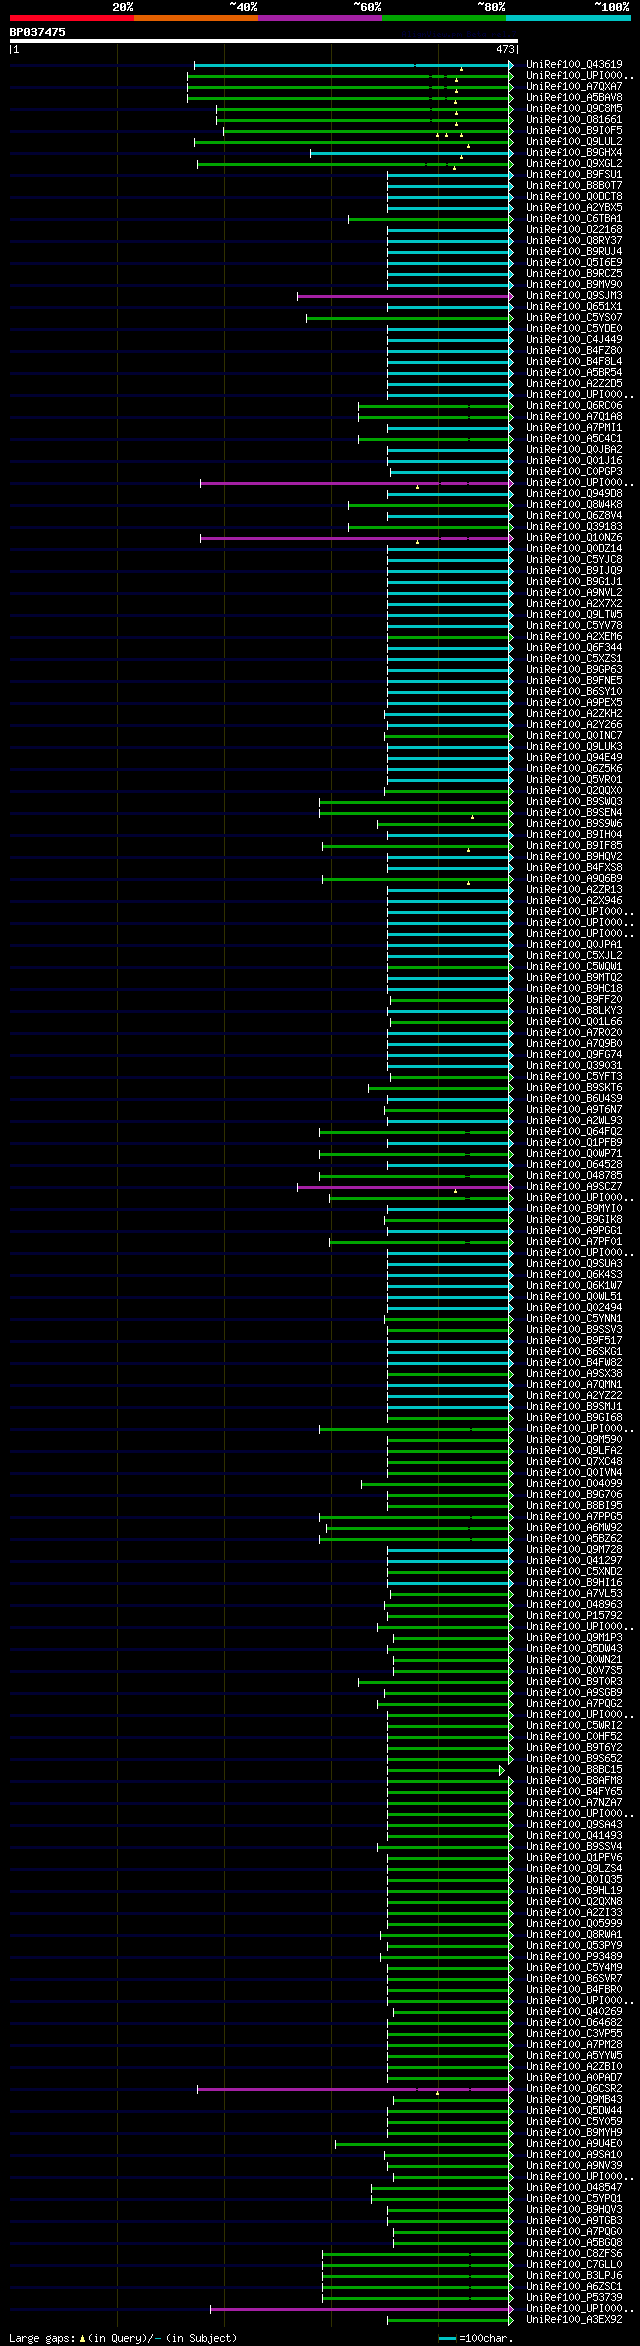Select hit label UniRef100_A7PMI1
The height and width of the screenshot is (2346, 640).
(574, 427)
